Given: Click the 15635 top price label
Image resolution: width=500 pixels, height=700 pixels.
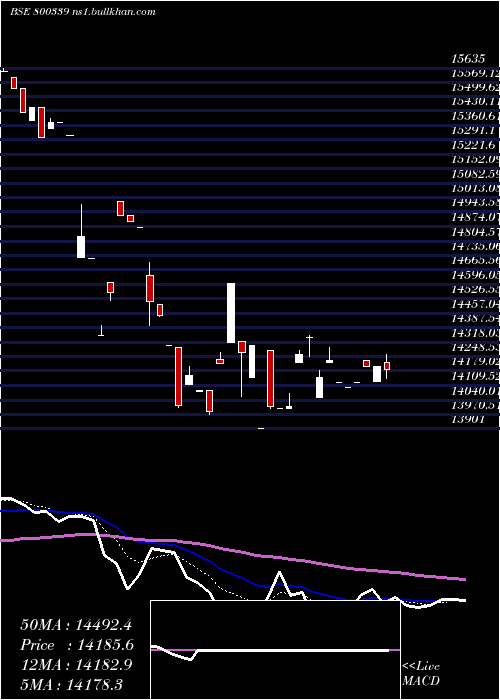Looking at the screenshot, I should point(467,59).
